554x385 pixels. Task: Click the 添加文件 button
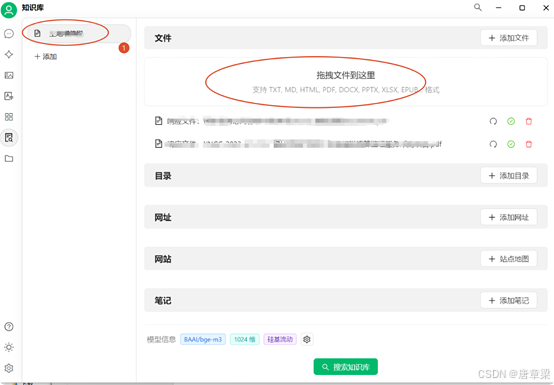point(509,38)
